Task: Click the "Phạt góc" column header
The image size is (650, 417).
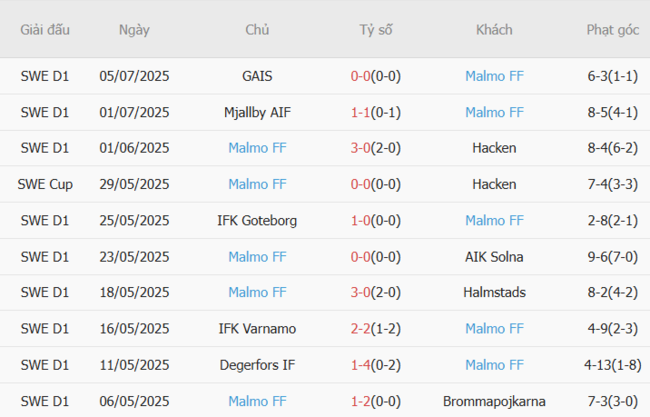Action: [x=613, y=30]
